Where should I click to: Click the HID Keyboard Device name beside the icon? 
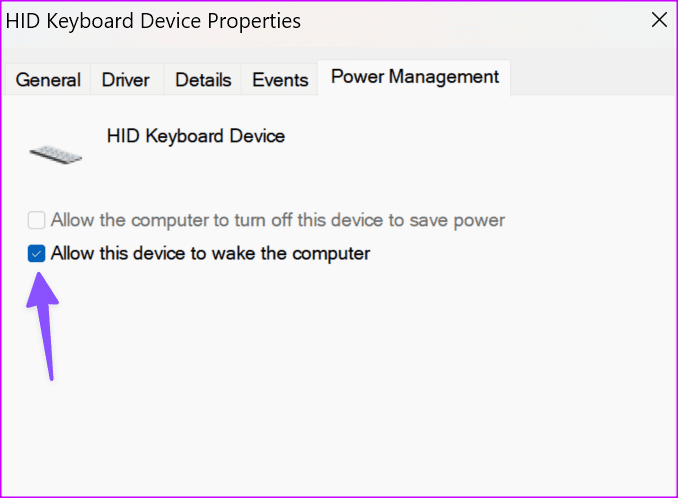coord(196,136)
